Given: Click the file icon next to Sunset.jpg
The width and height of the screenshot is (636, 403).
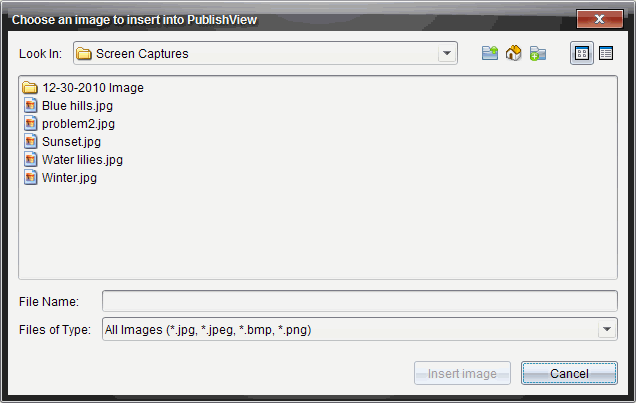Looking at the screenshot, I should [x=30, y=142].
